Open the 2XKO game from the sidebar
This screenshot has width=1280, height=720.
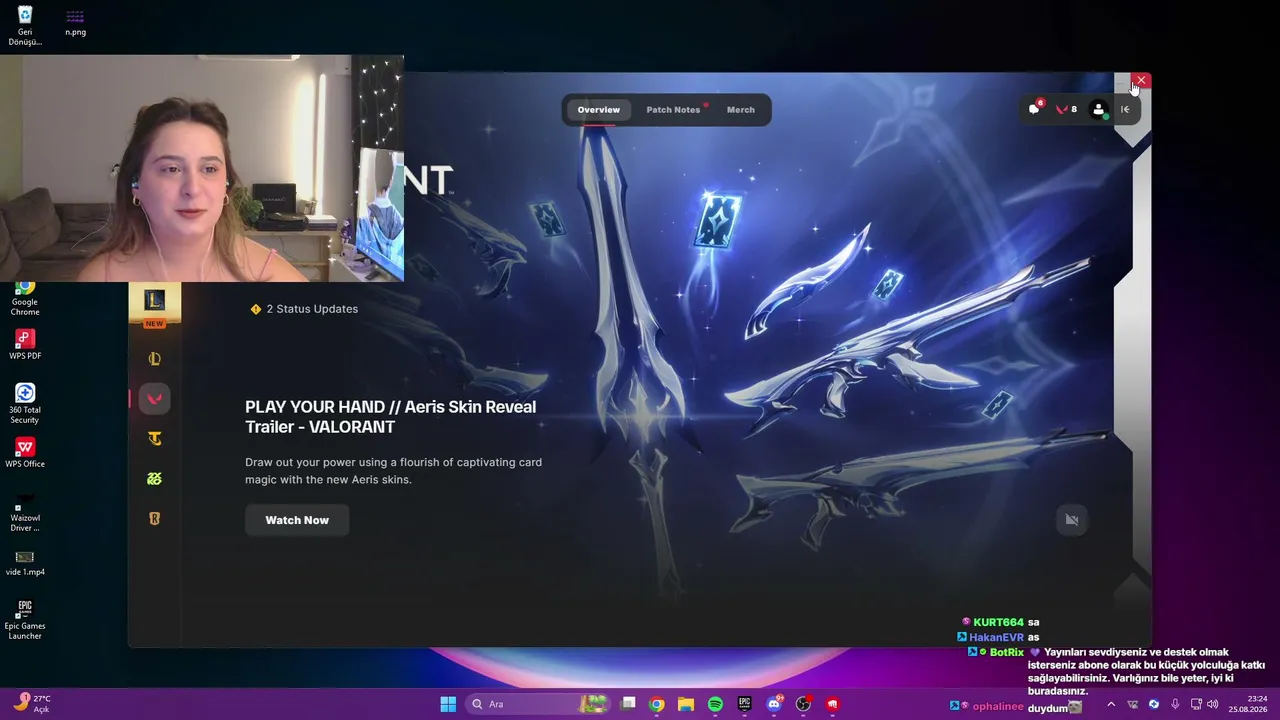[154, 479]
